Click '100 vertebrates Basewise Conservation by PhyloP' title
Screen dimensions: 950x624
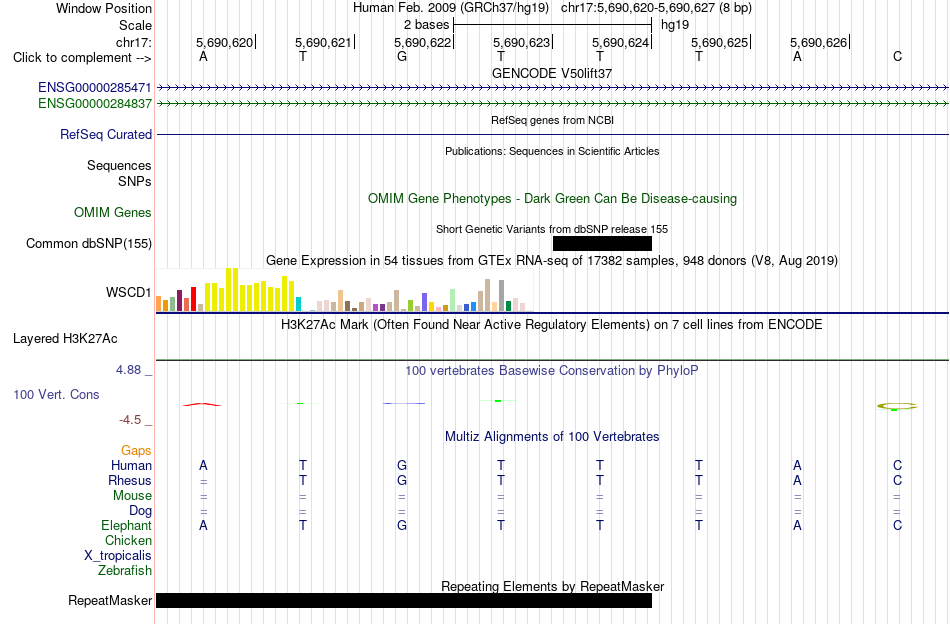pos(552,371)
